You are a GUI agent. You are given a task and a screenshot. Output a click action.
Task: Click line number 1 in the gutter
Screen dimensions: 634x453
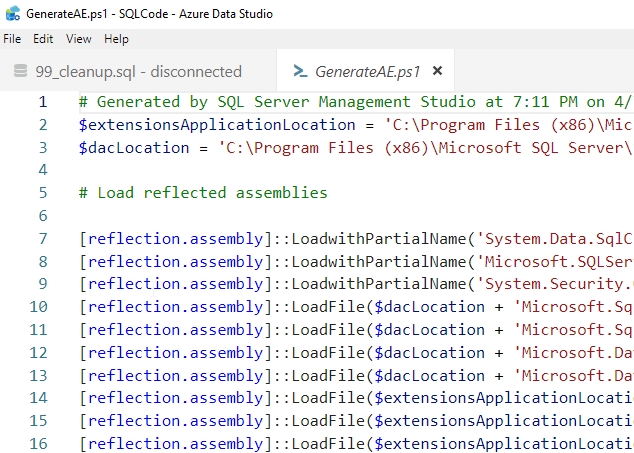[x=42, y=102]
